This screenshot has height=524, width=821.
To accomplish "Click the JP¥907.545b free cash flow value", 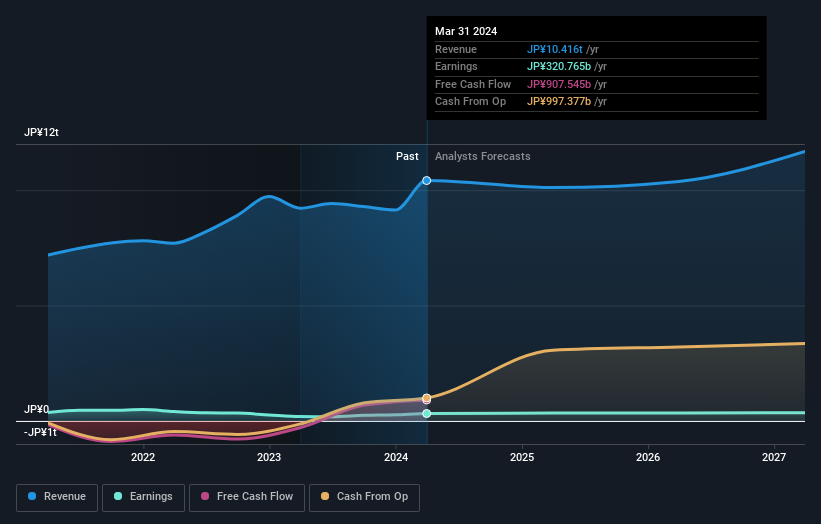I will pos(559,84).
